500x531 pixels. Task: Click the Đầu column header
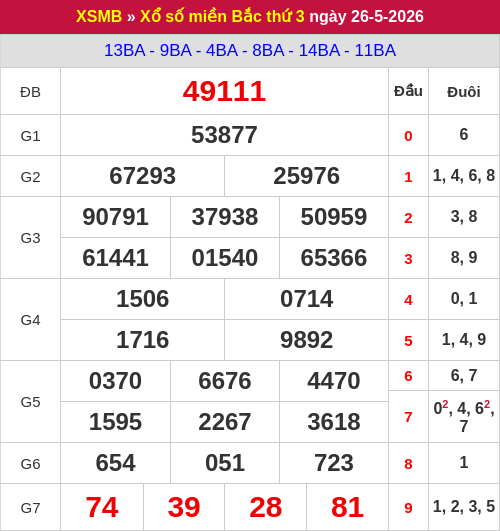click(408, 91)
